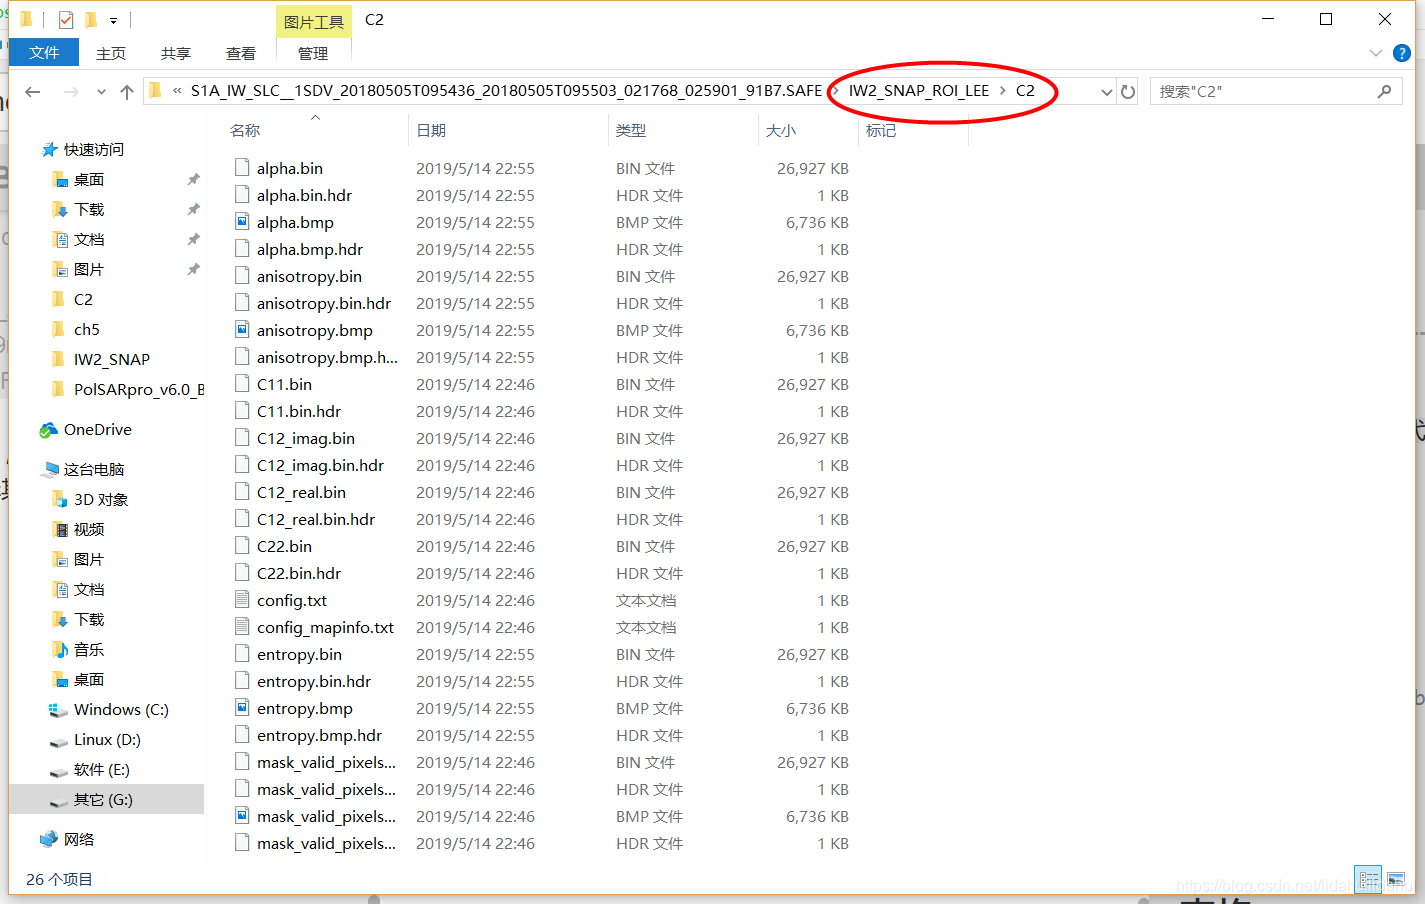The image size is (1425, 904).
Task: Select the entropy.bmp.hdr file icon
Action: coord(242,735)
